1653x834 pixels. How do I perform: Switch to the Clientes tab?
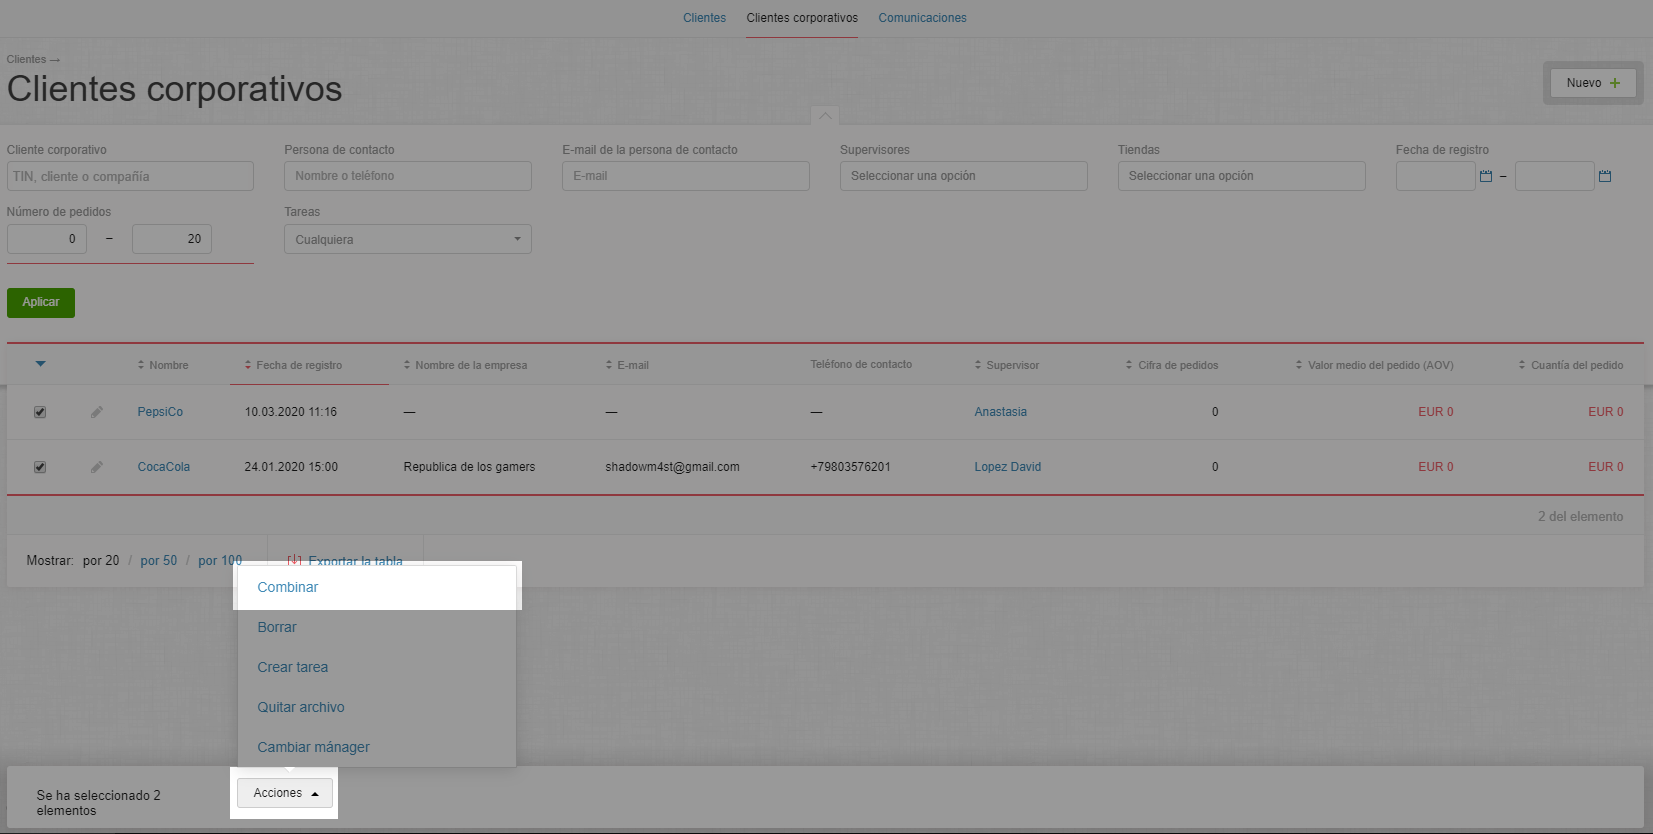coord(705,18)
